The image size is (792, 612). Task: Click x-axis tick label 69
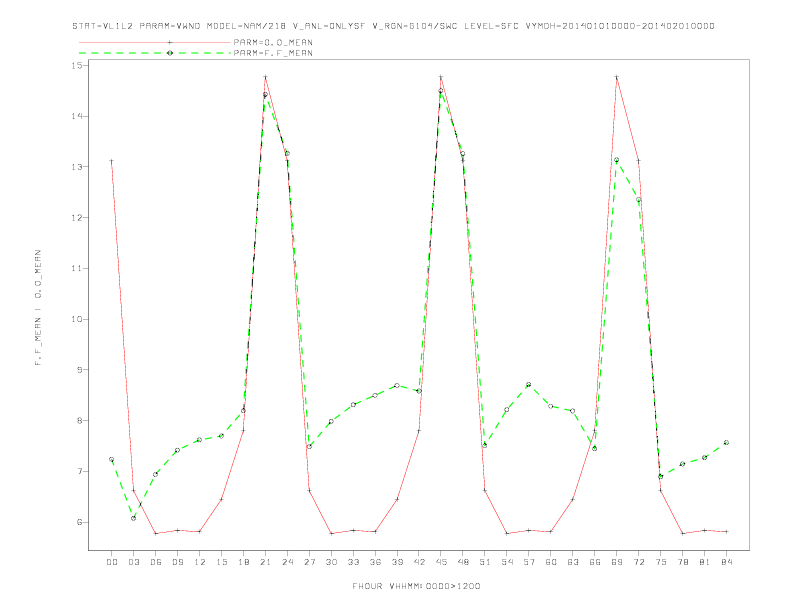616,562
